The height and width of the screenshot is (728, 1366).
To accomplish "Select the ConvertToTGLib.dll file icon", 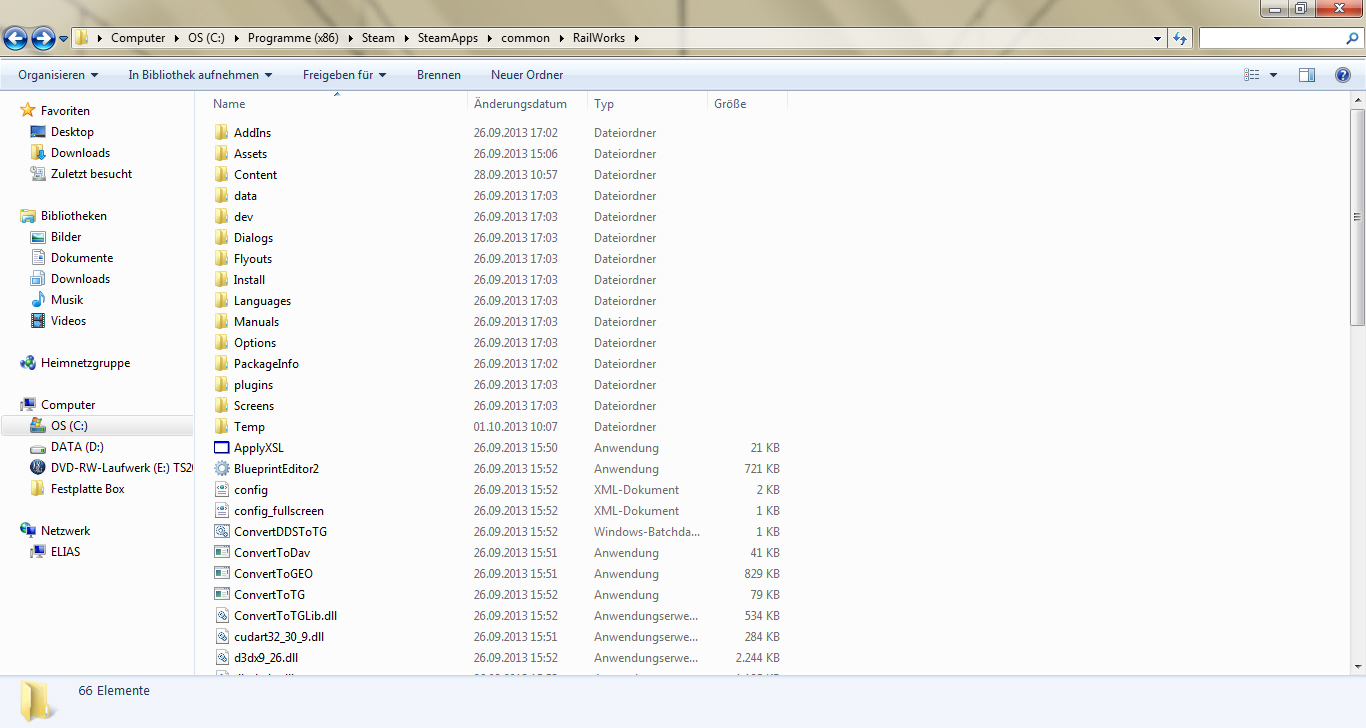I will tap(222, 616).
